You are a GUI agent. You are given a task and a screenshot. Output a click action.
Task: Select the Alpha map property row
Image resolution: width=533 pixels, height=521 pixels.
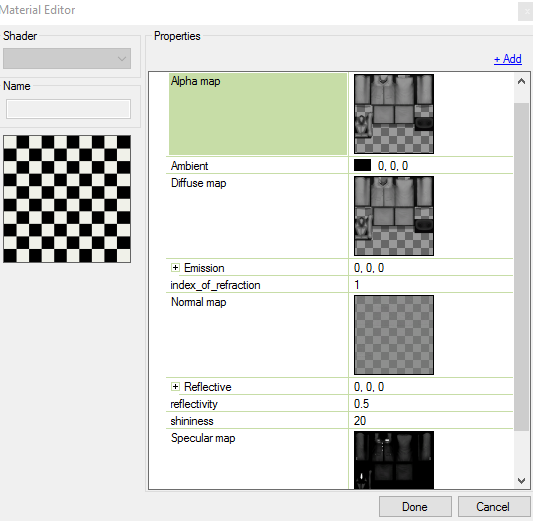[258, 114]
